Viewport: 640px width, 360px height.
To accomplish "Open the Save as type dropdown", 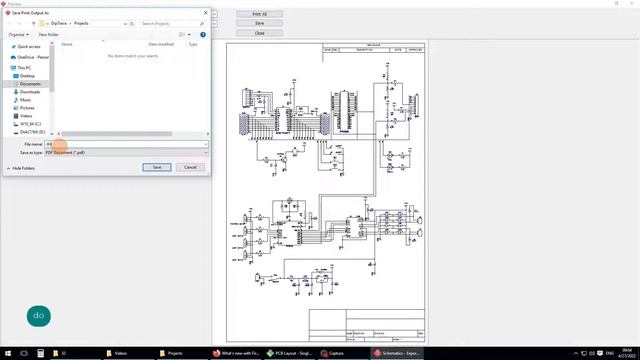I will point(127,153).
